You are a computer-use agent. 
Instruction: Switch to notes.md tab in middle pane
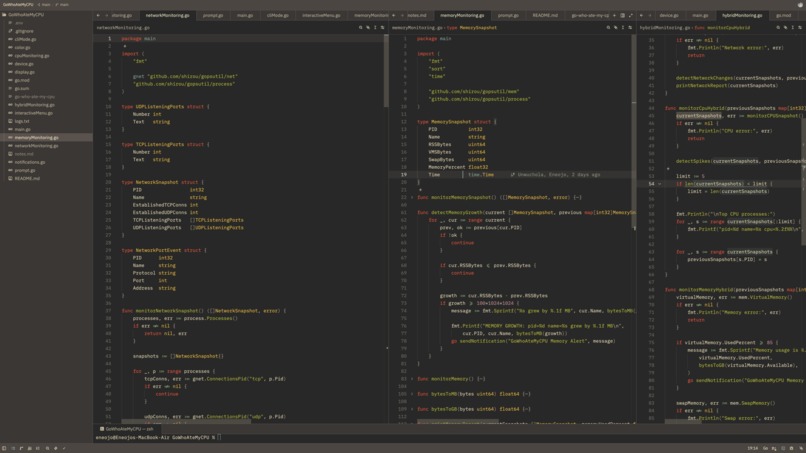(416, 15)
